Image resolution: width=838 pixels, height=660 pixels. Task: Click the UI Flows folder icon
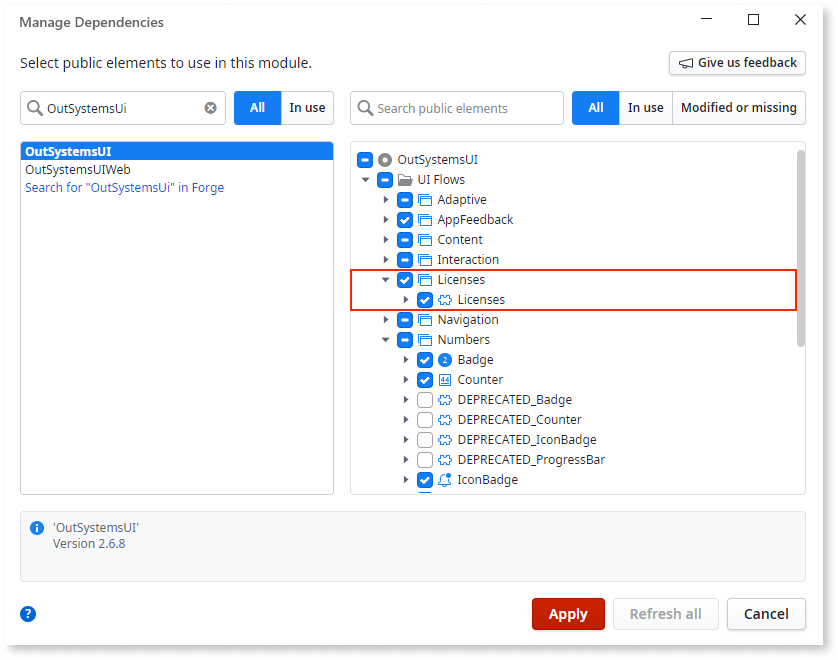coord(404,180)
